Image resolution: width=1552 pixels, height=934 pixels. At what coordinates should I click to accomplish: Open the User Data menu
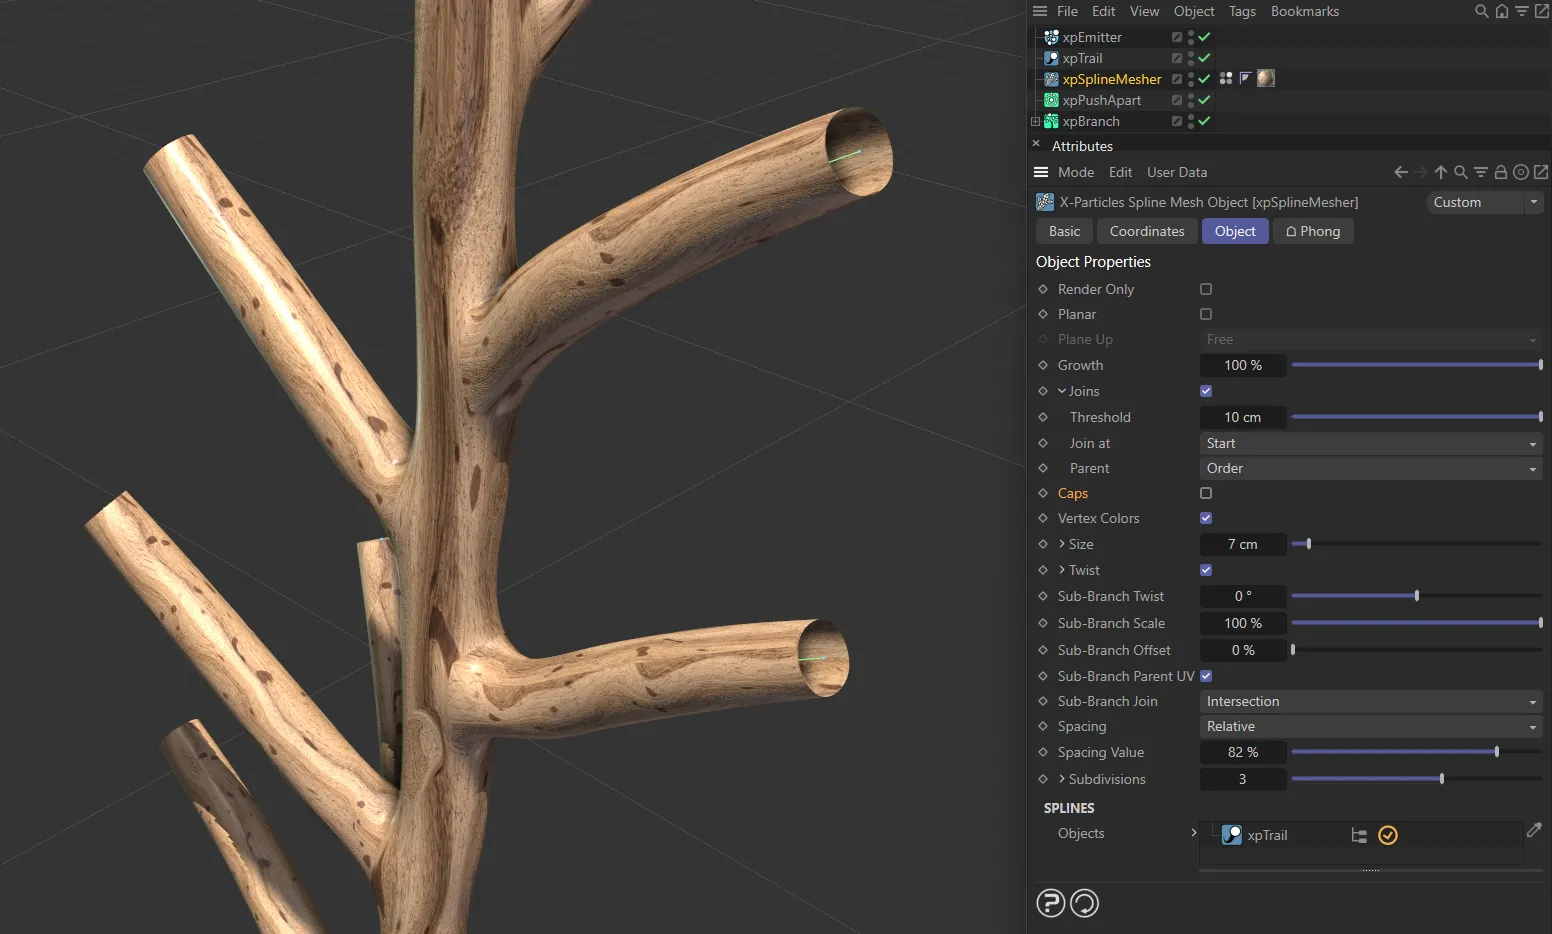pos(1176,172)
